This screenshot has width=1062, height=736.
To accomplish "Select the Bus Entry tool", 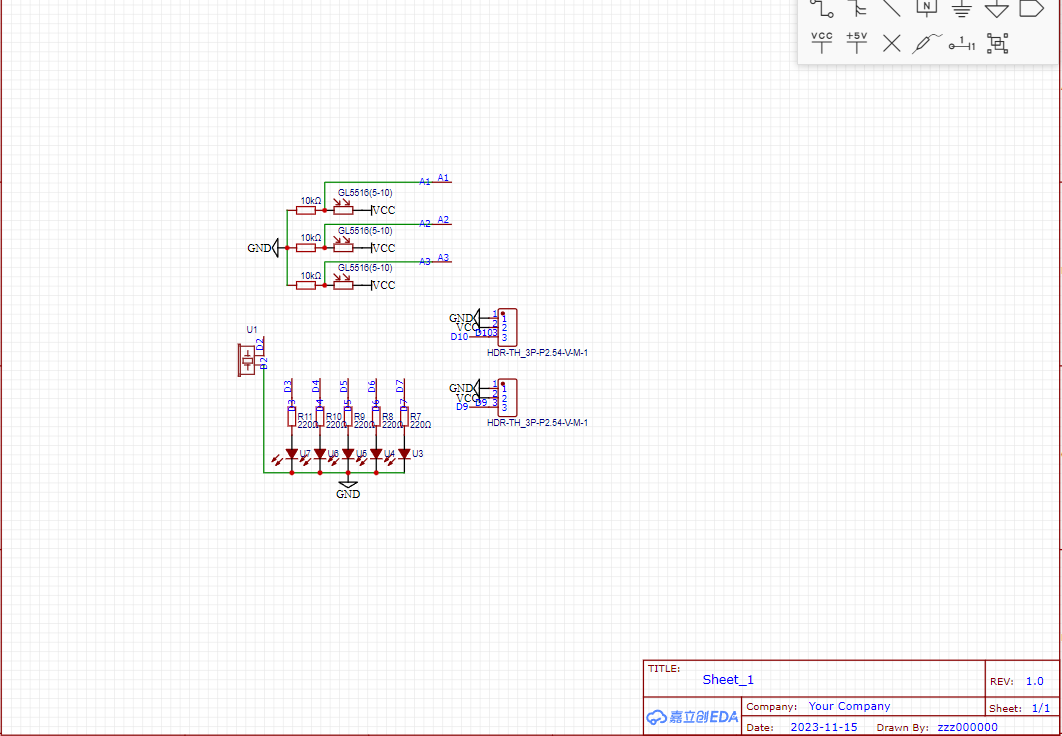I will coord(857,8).
